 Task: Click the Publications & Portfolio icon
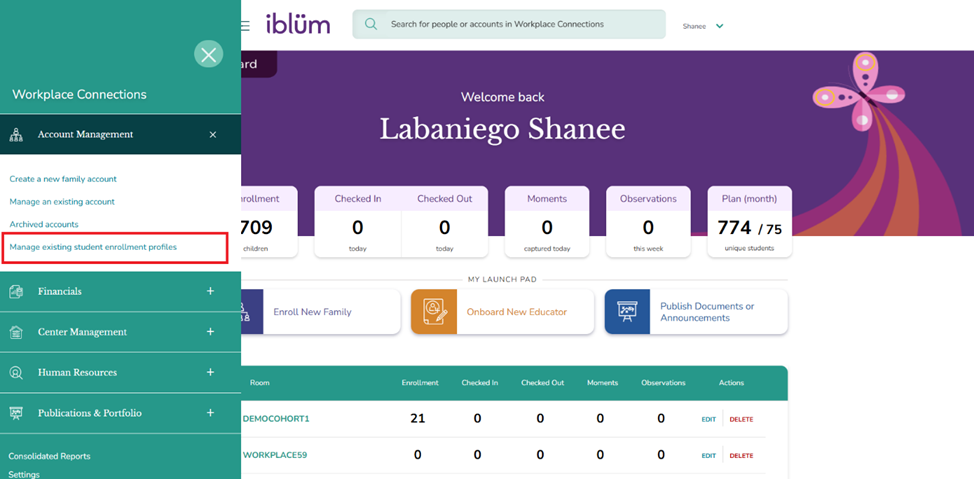click(x=16, y=413)
